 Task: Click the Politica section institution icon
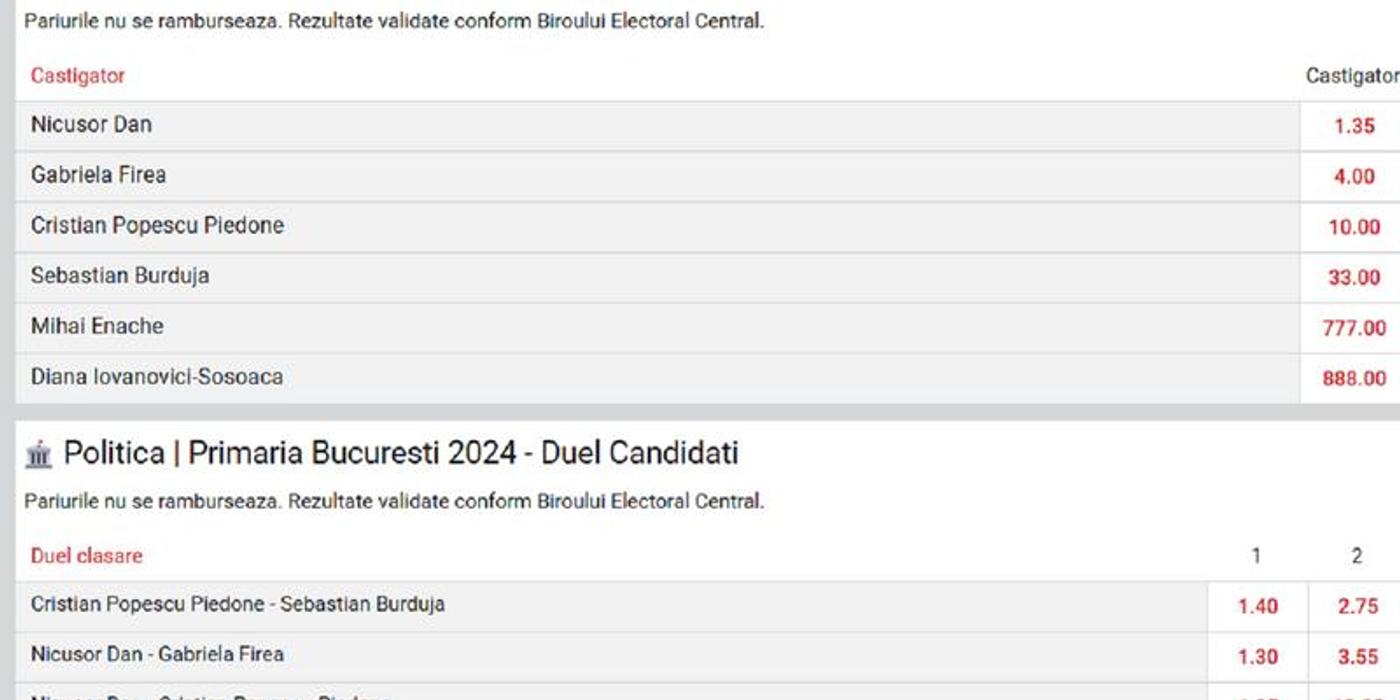pos(39,452)
